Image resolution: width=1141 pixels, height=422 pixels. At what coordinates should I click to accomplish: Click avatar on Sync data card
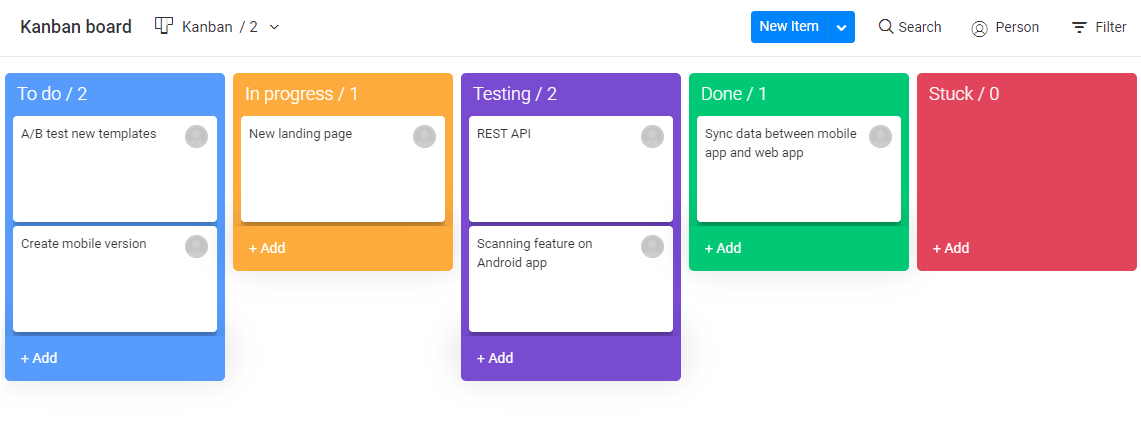coord(880,136)
